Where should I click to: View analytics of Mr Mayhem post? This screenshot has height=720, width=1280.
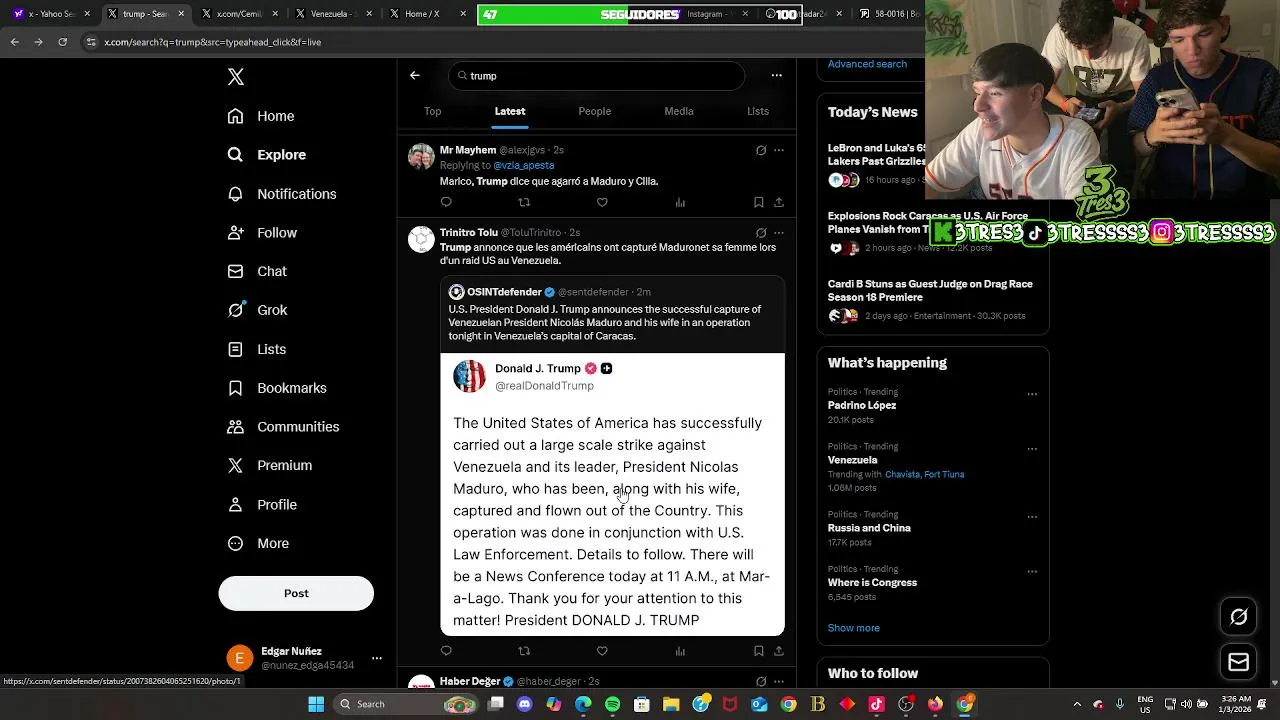pos(680,202)
